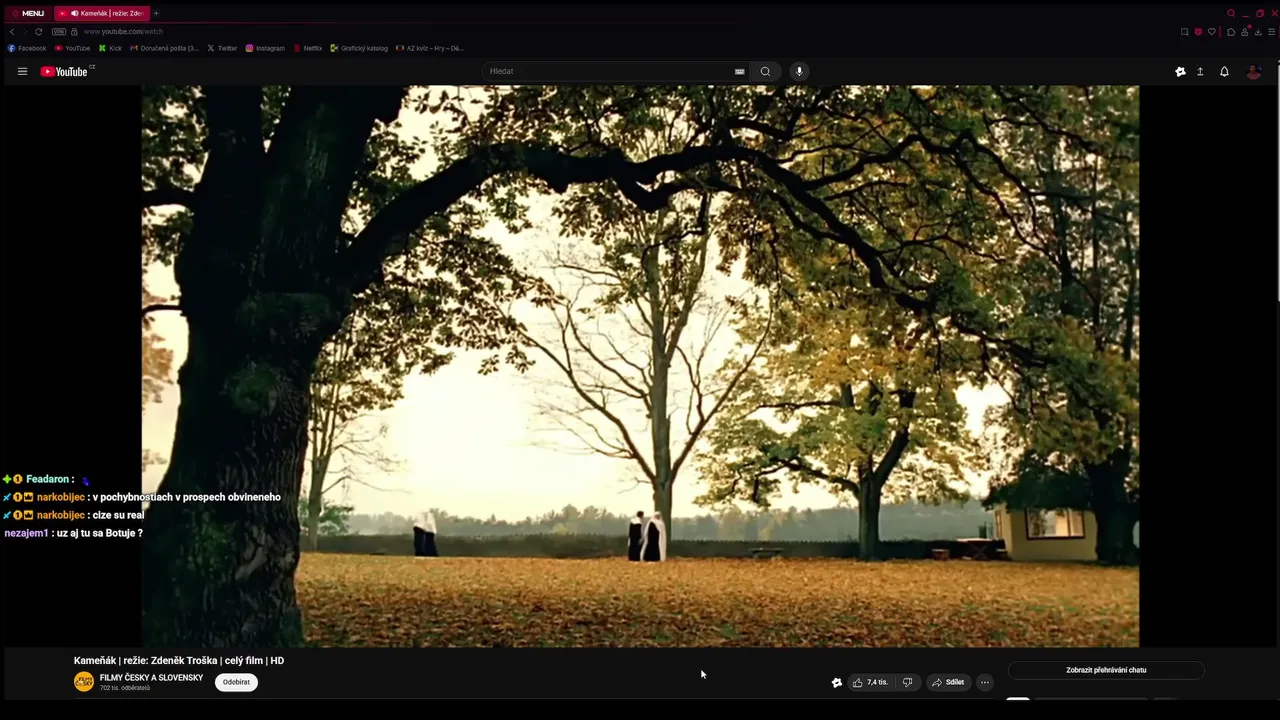Screen dimensions: 1280x720
Task: Open the Twitter bookmark
Action: tap(222, 48)
